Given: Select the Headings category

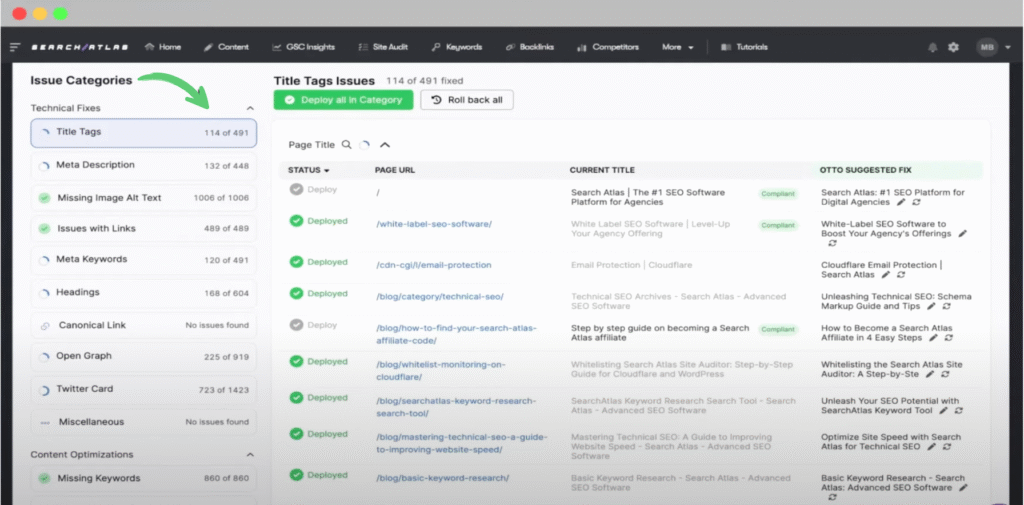Looking at the screenshot, I should (144, 293).
